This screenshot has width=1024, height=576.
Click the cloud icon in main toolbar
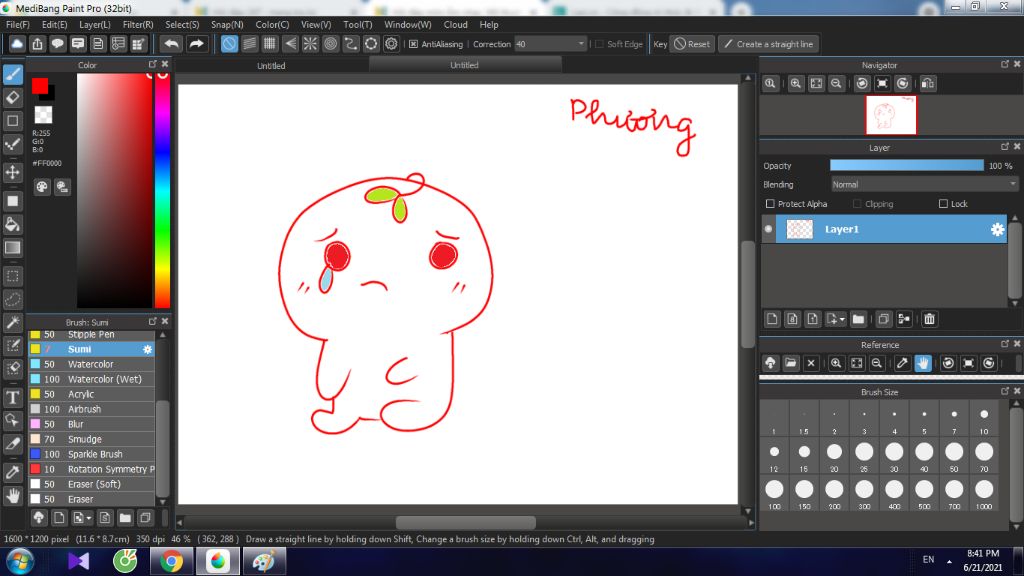17,44
